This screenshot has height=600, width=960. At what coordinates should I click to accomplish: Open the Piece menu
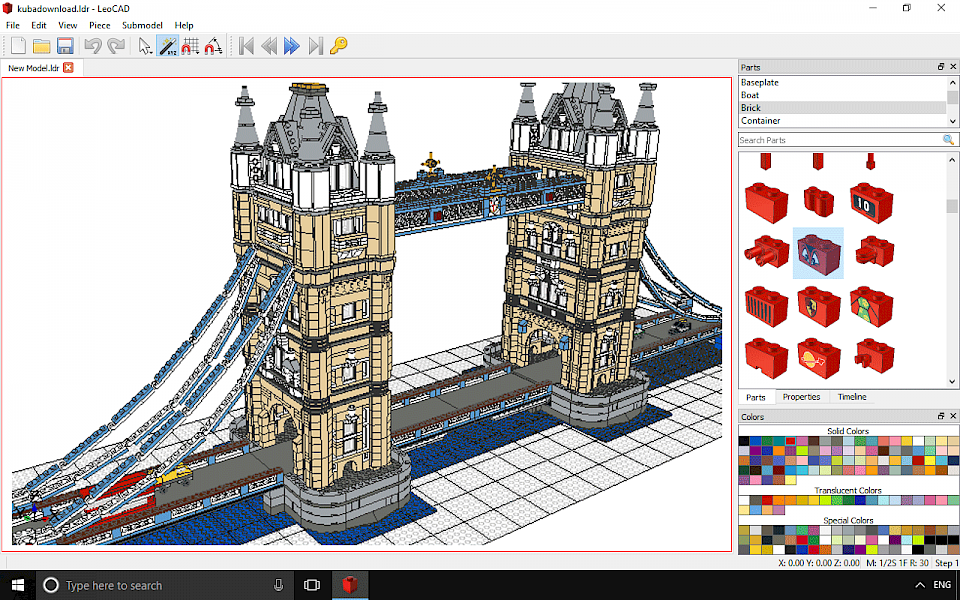point(99,25)
